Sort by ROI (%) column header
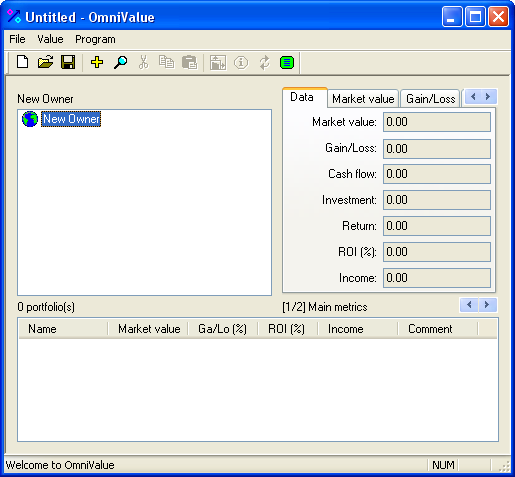The width and height of the screenshot is (515, 477). [288, 329]
